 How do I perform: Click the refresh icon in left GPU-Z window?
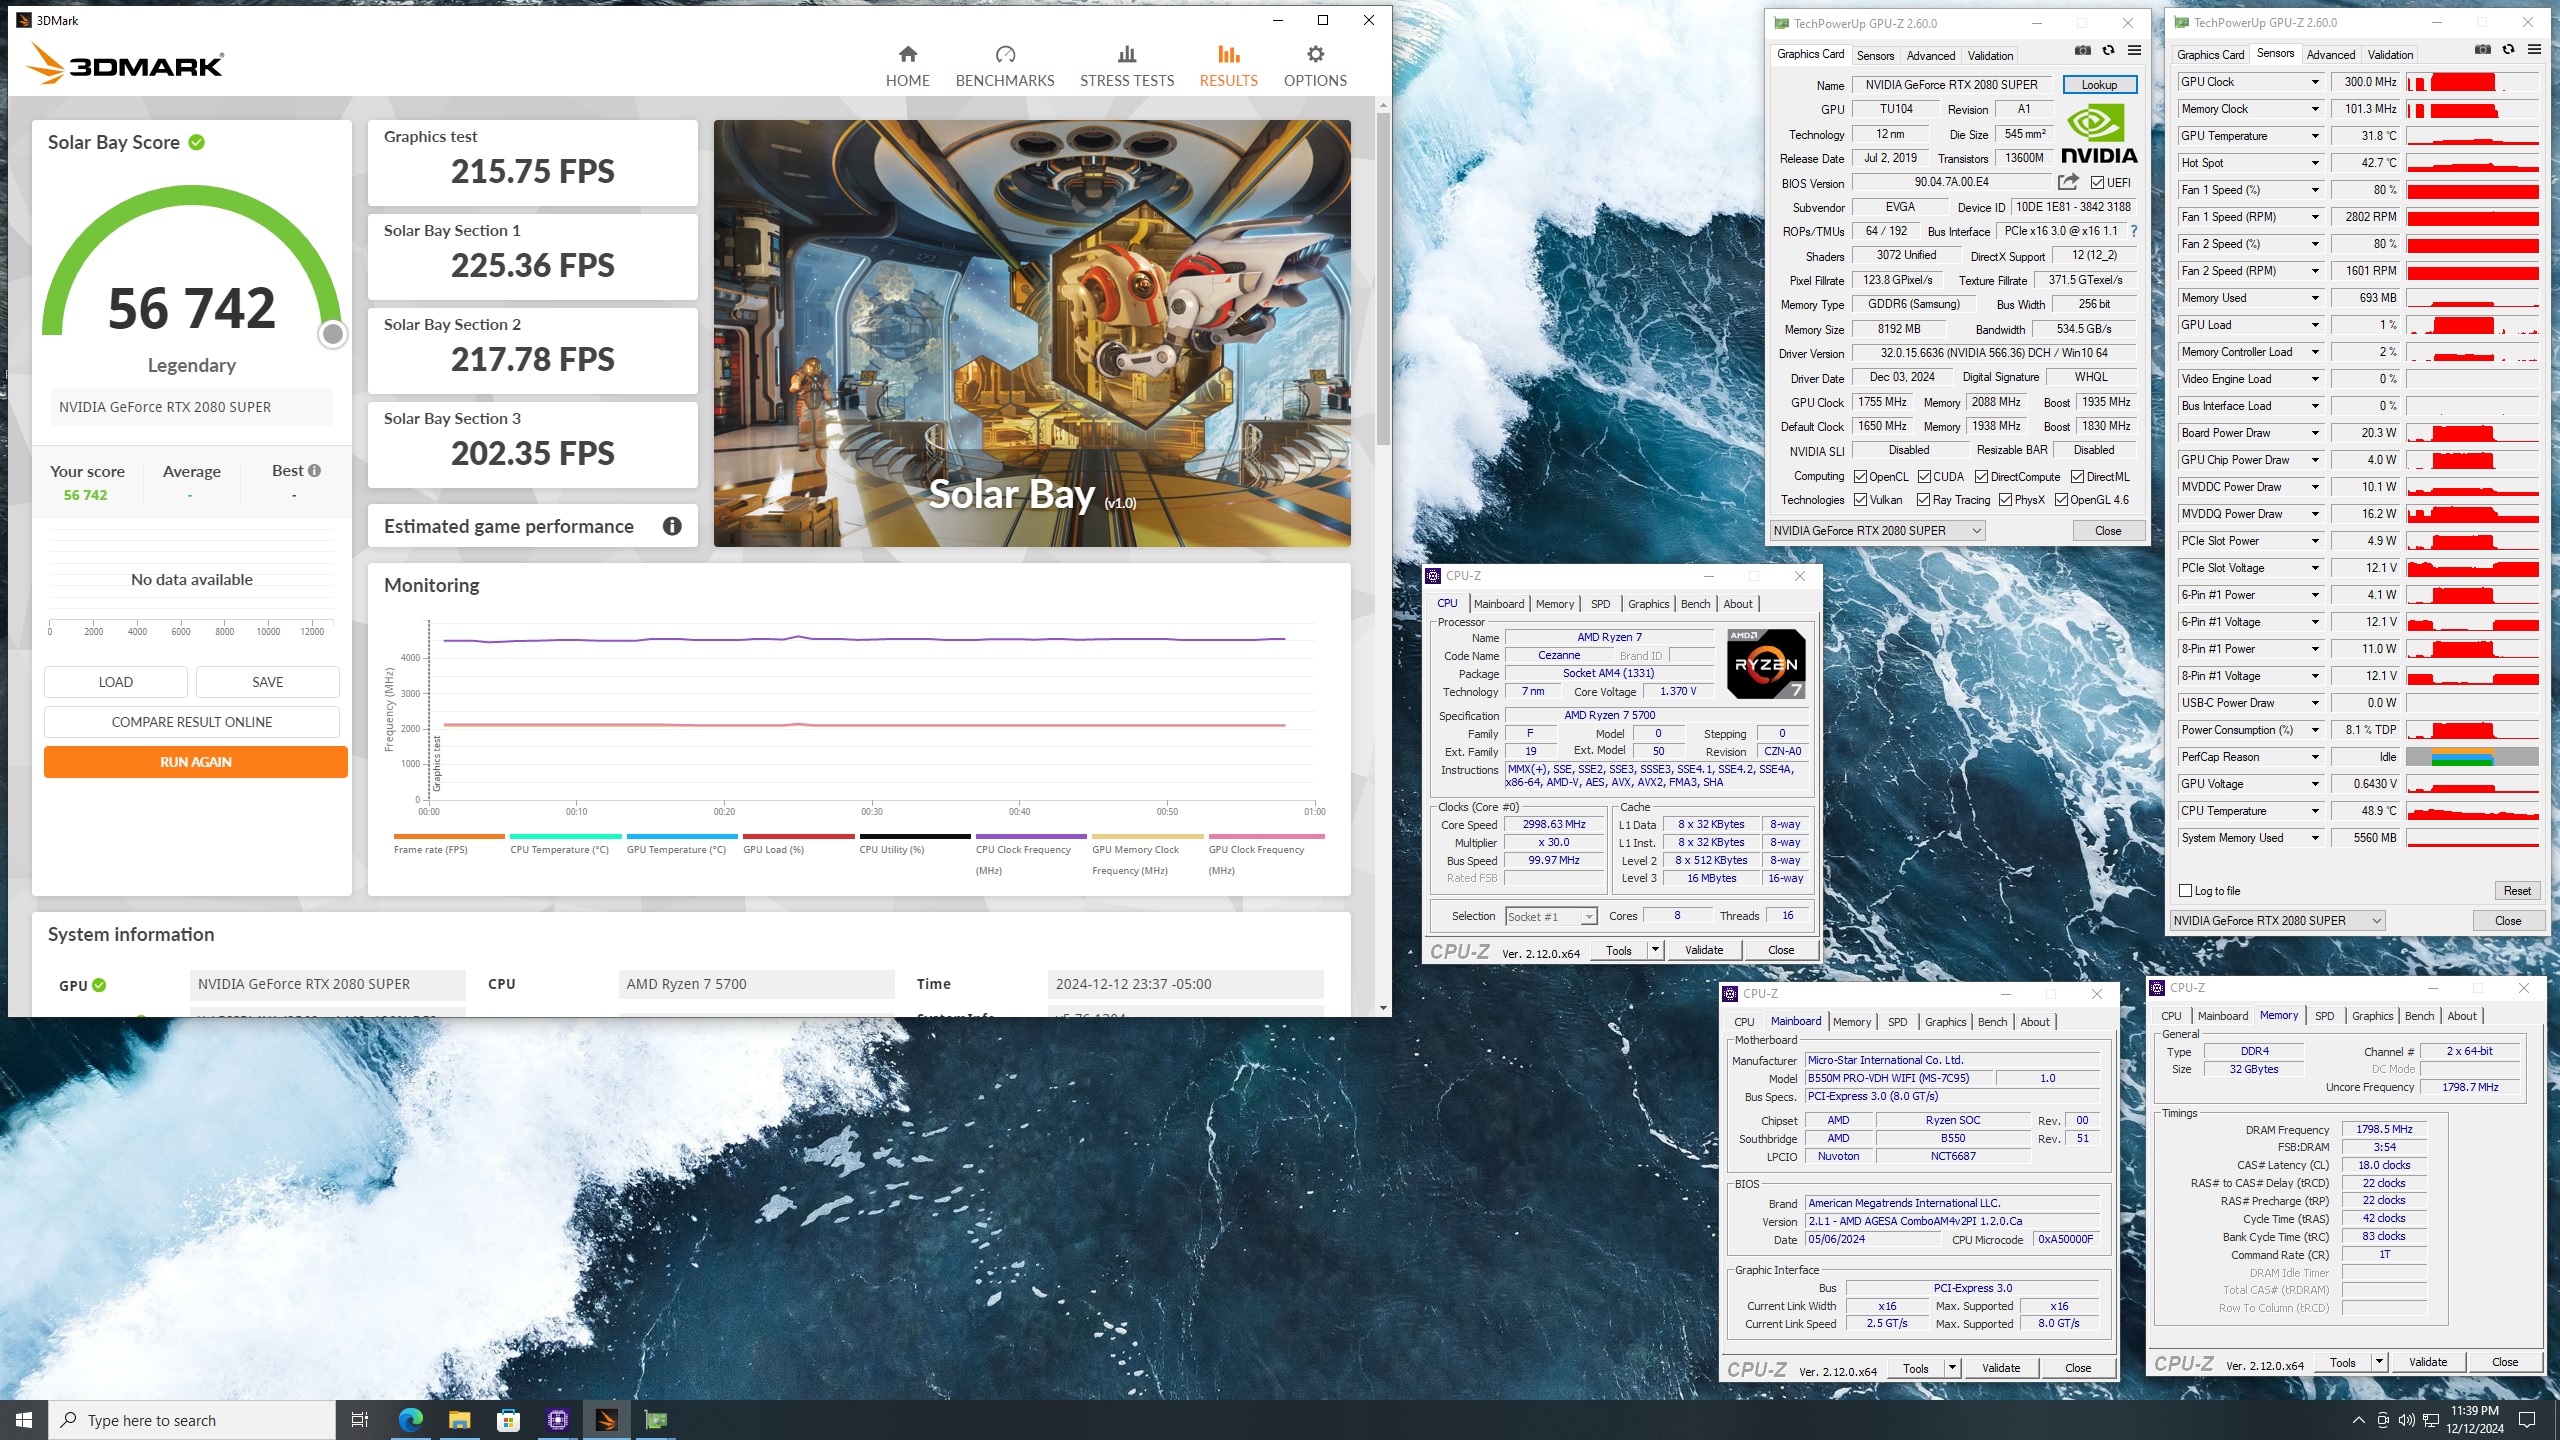pyautogui.click(x=2108, y=51)
